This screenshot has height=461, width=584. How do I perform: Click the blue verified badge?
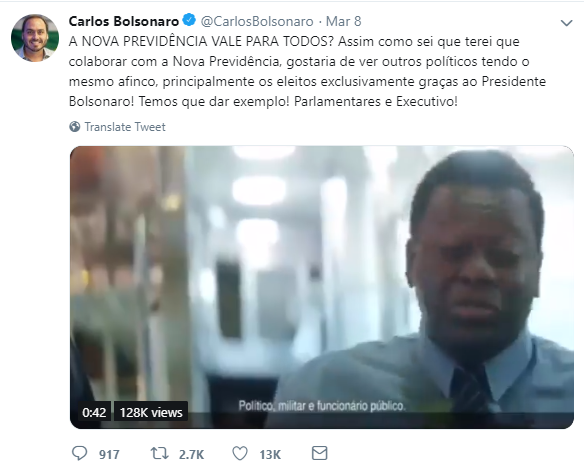[x=190, y=20]
